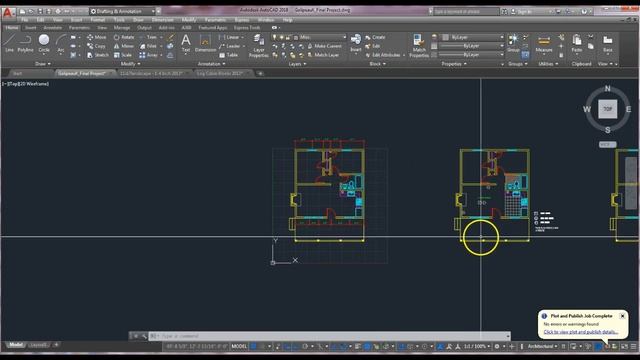This screenshot has height=360, width=640.
Task: Select the Text tool
Action: 186,43
